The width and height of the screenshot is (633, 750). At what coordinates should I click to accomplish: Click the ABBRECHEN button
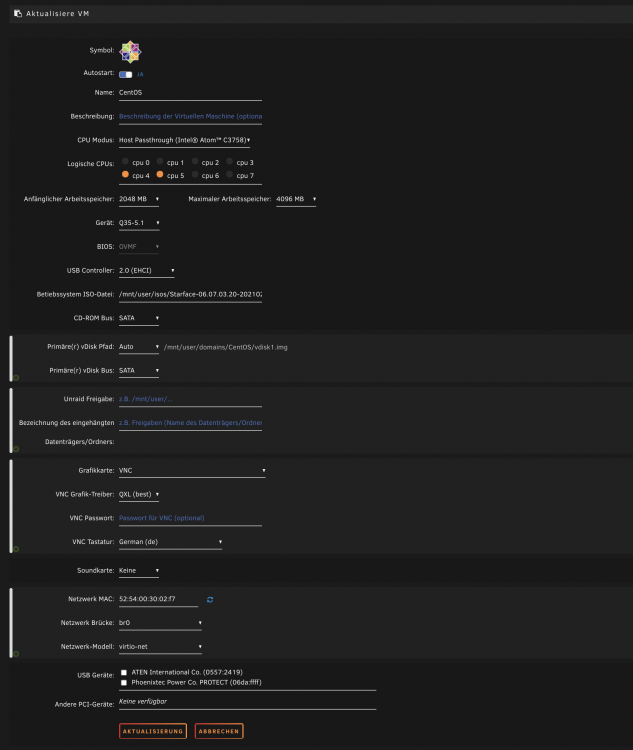[219, 731]
